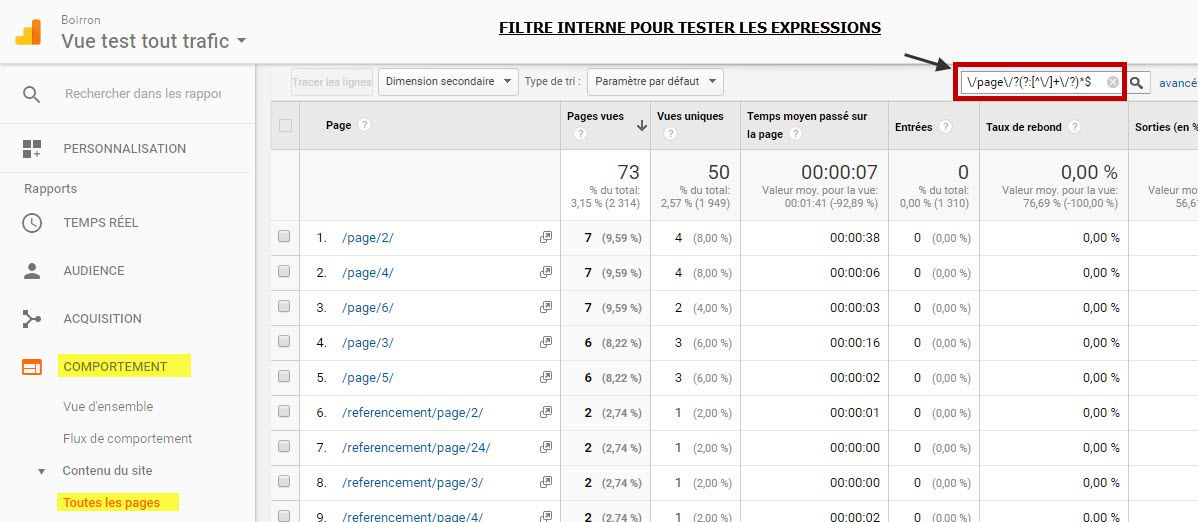
Task: Open the TEMPS RÉEL reports
Action: [x=101, y=222]
